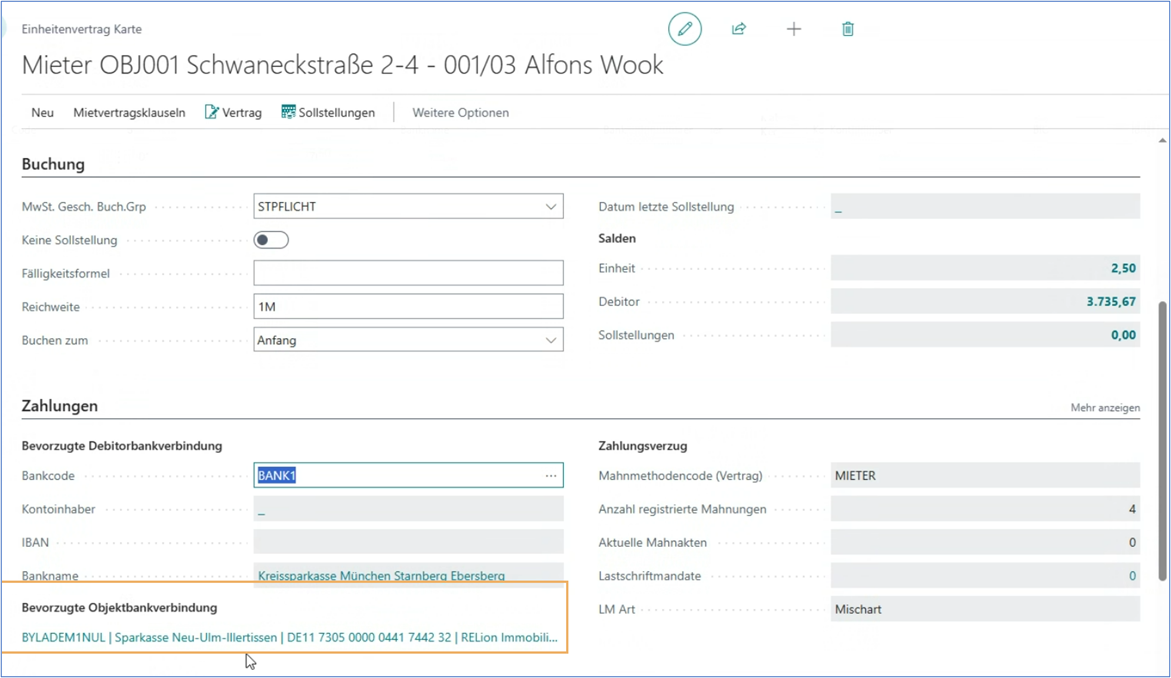Click the Fälligkeitsformel input field
The width and height of the screenshot is (1171, 678).
pos(408,273)
